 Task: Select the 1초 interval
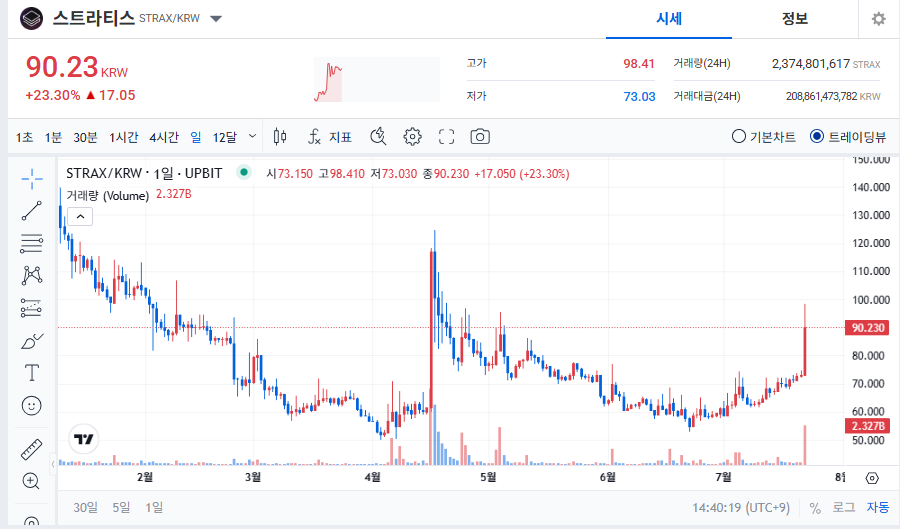[24, 137]
